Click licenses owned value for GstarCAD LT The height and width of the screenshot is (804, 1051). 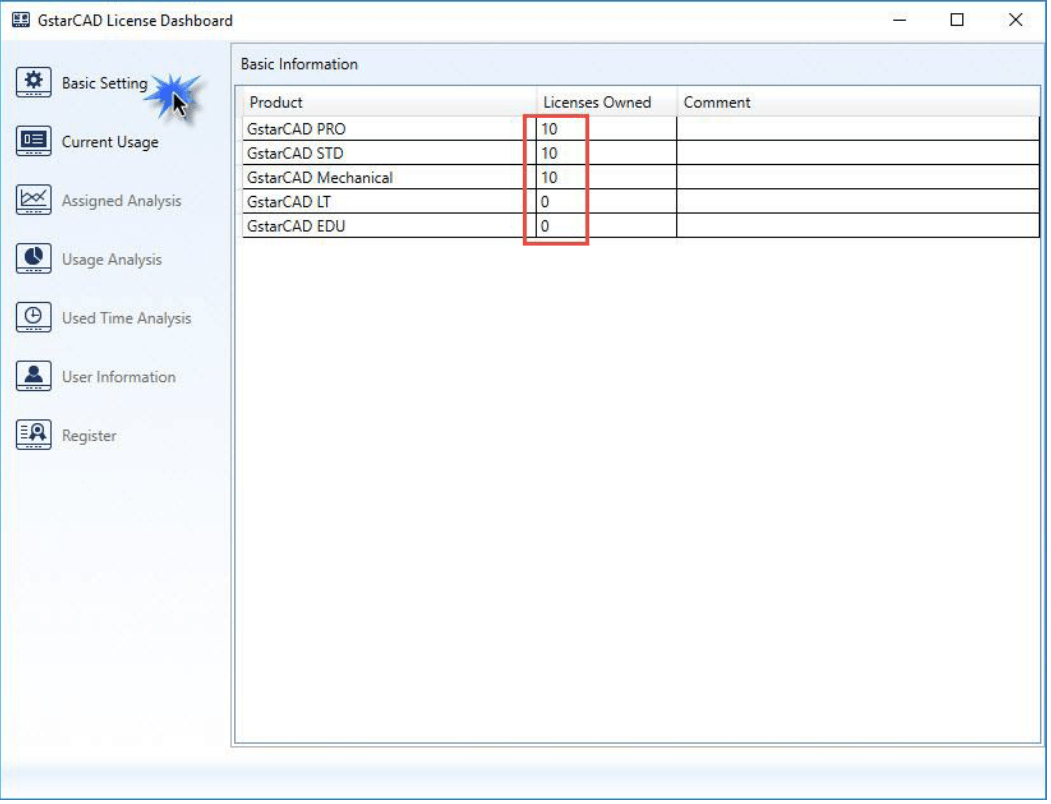tap(607, 201)
